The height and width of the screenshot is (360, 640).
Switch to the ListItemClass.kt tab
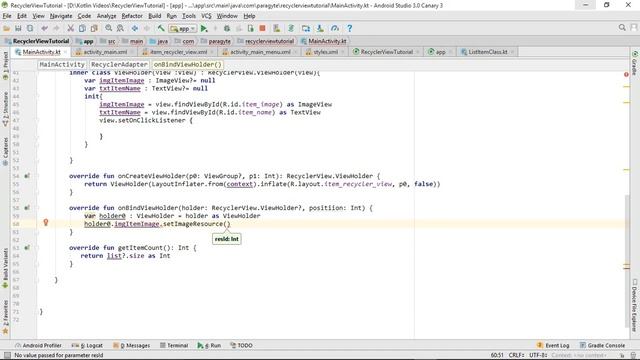(x=486, y=52)
